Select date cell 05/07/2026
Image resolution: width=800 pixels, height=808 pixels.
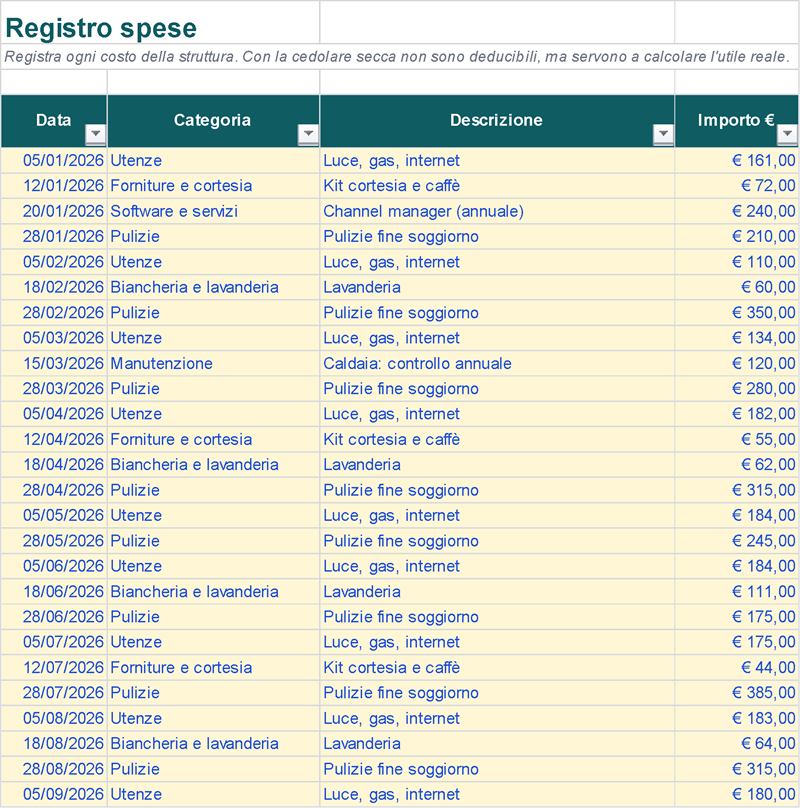click(x=54, y=642)
